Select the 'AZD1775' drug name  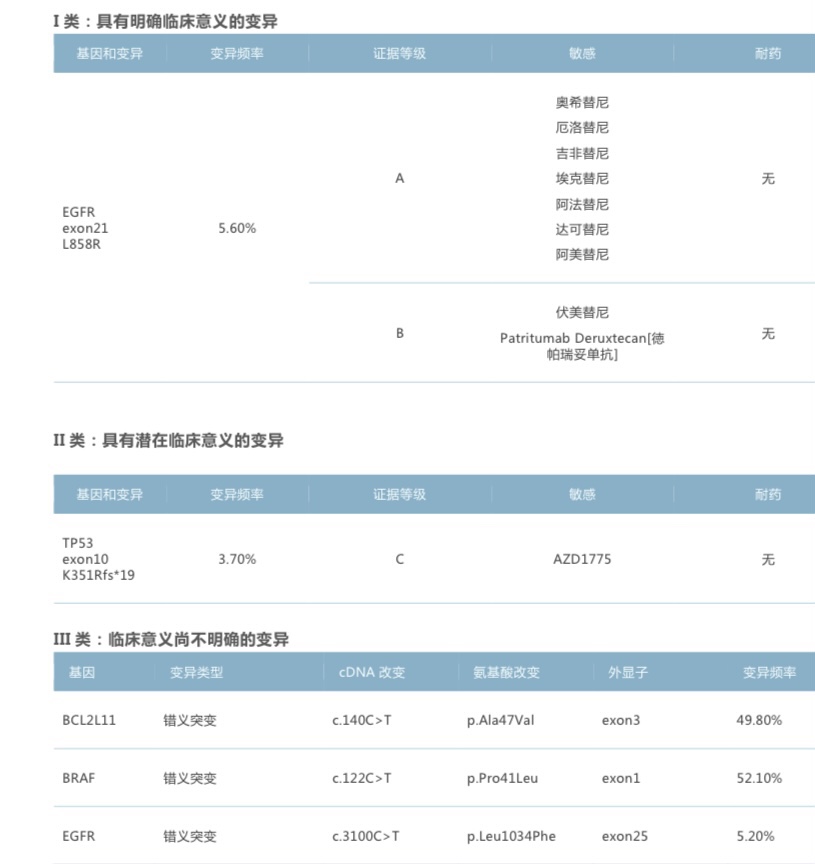pos(582,559)
